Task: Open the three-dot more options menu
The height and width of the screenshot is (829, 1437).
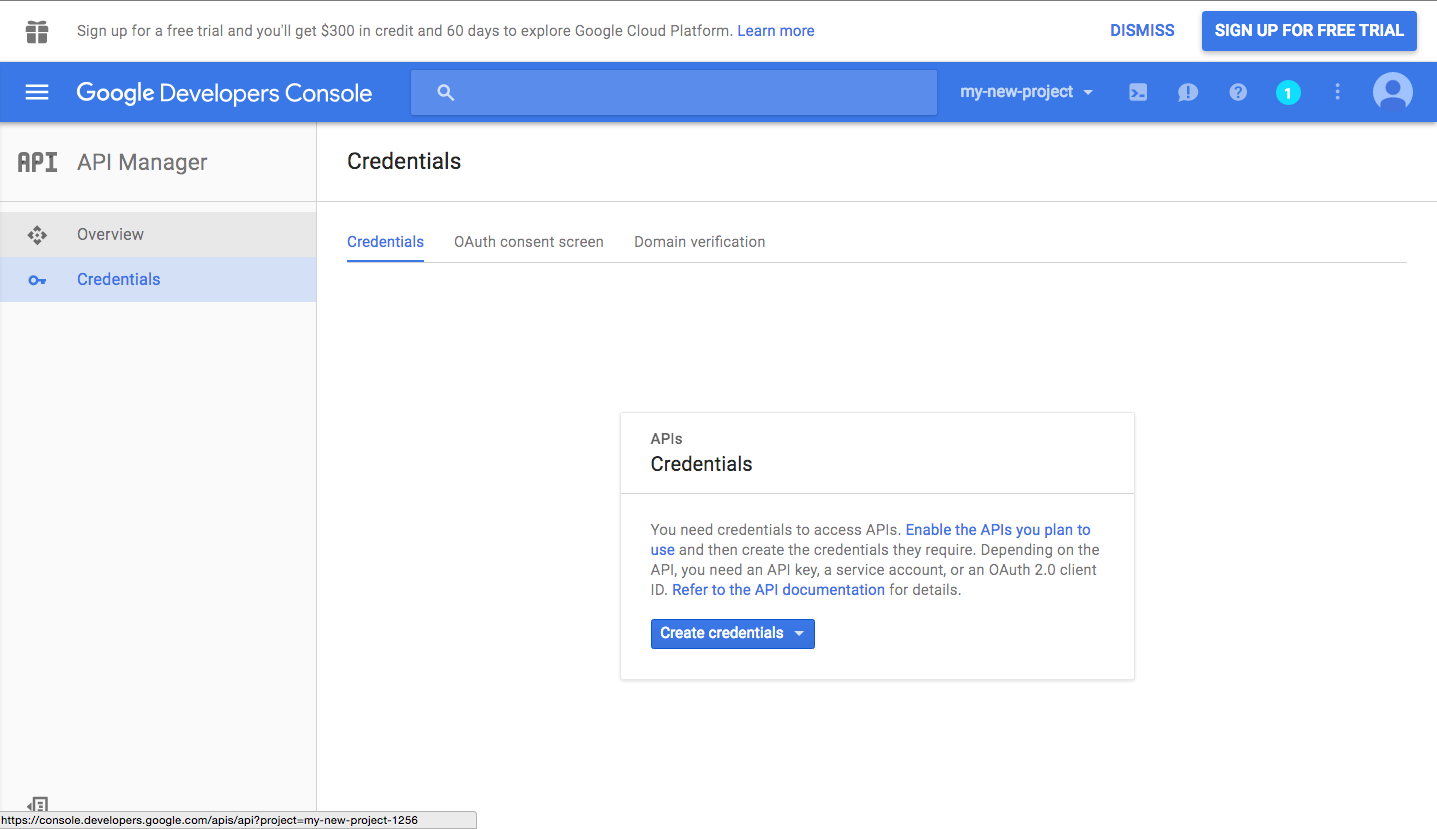Action: 1338,92
